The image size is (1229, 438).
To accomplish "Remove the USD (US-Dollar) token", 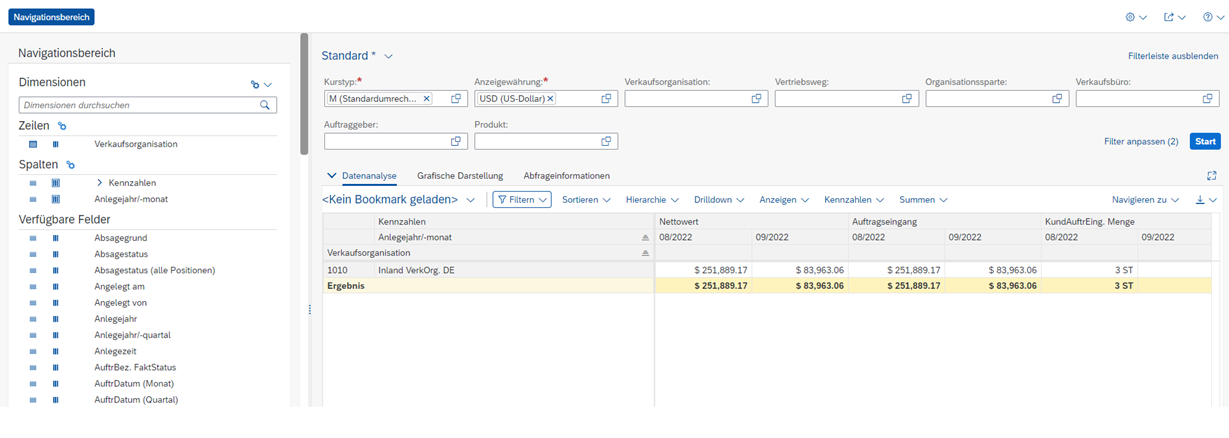I will click(550, 99).
